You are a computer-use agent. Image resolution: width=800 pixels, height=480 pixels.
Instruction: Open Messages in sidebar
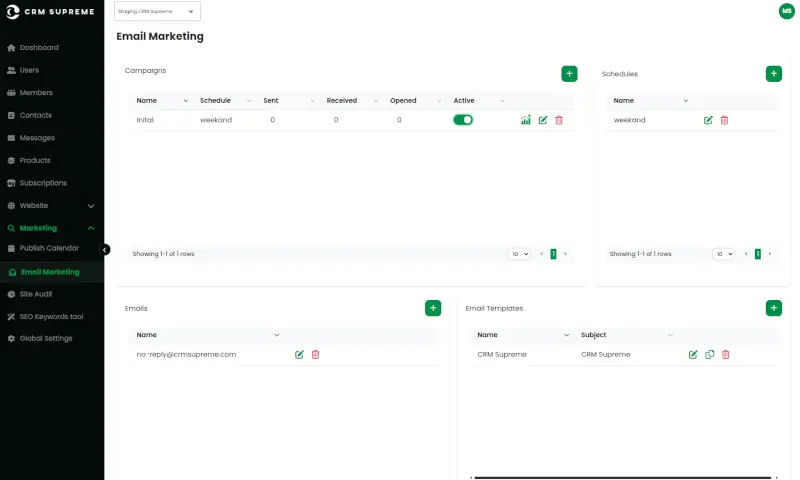pos(31,138)
